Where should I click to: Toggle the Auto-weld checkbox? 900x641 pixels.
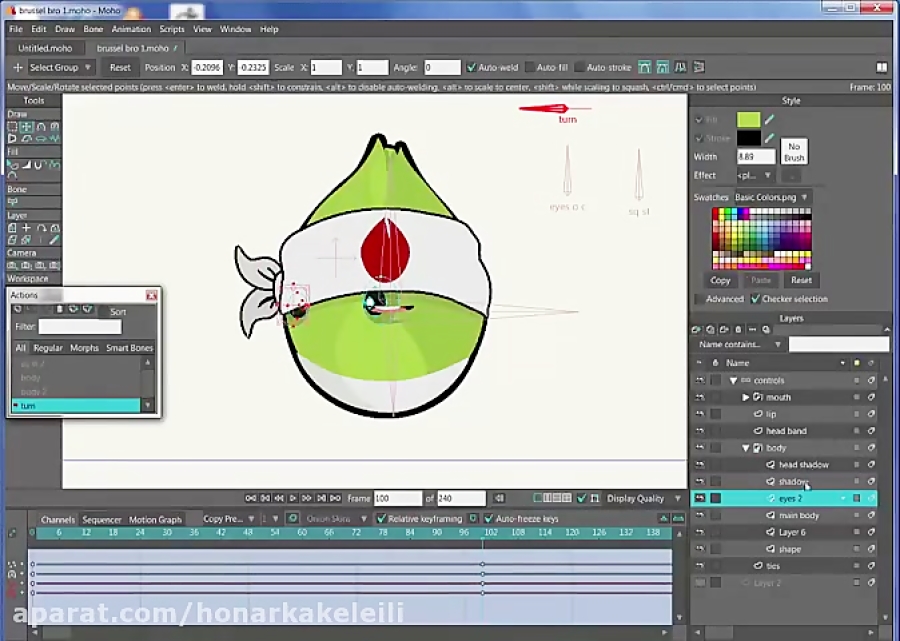click(471, 68)
